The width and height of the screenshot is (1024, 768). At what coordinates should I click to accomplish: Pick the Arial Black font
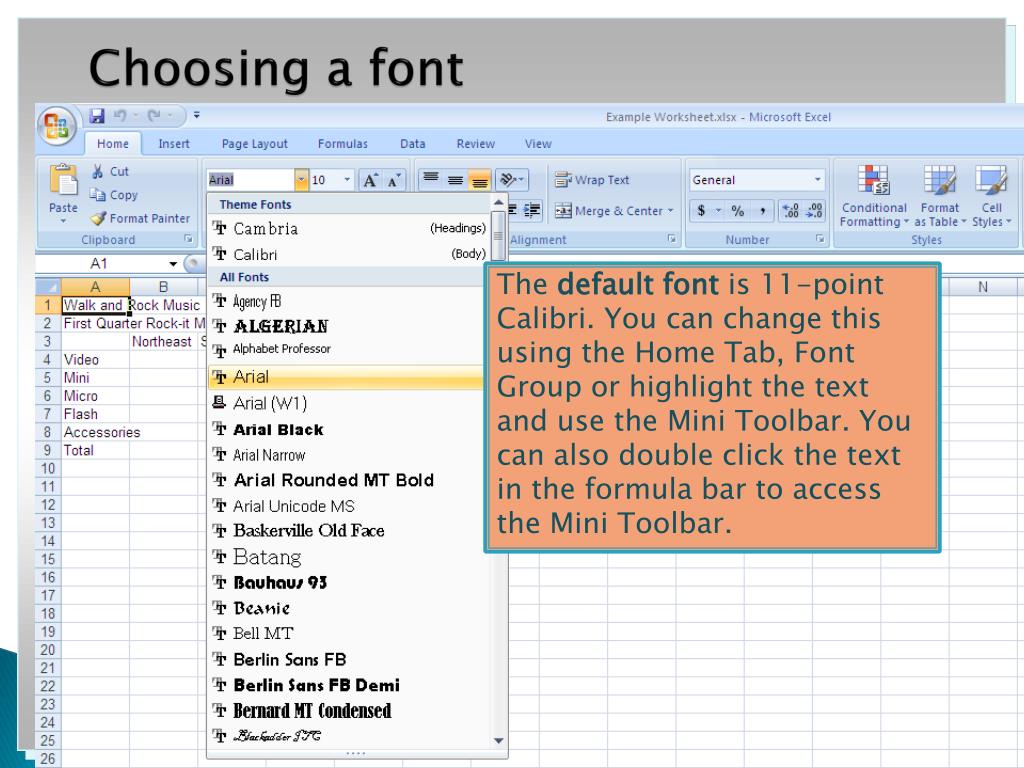(349, 429)
